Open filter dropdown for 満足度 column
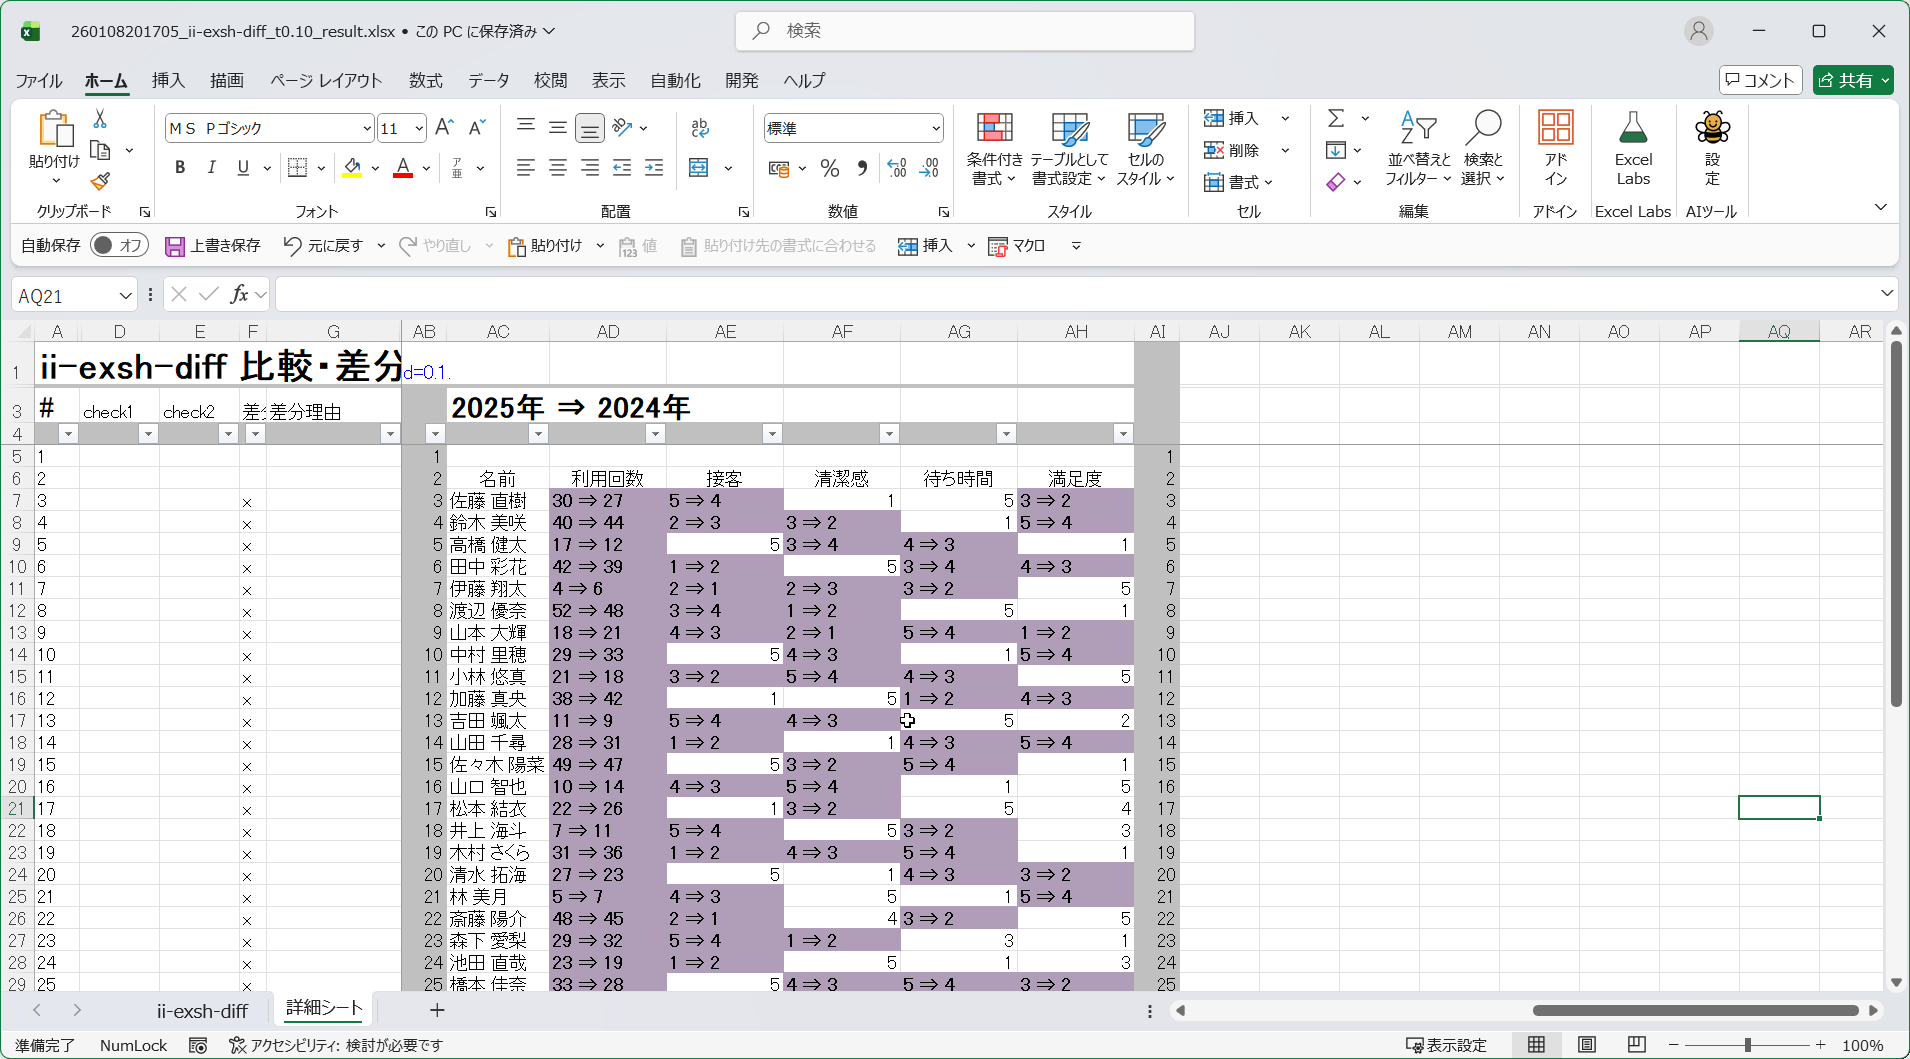 (1123, 434)
